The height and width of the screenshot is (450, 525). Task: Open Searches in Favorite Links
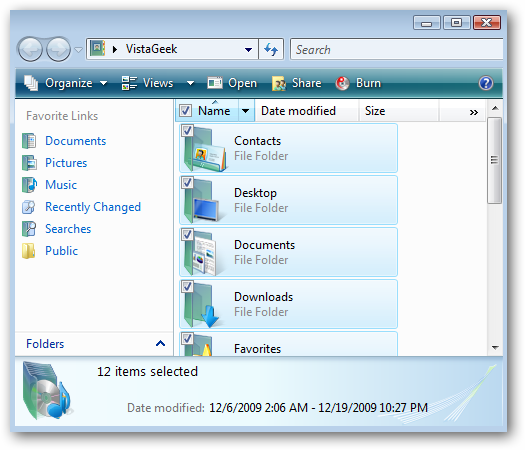68,229
